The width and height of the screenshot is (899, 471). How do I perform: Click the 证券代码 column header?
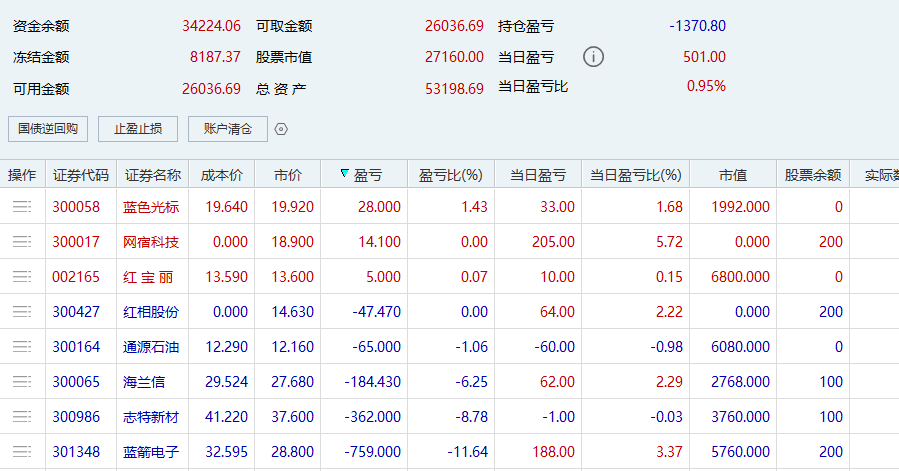pyautogui.click(x=81, y=175)
